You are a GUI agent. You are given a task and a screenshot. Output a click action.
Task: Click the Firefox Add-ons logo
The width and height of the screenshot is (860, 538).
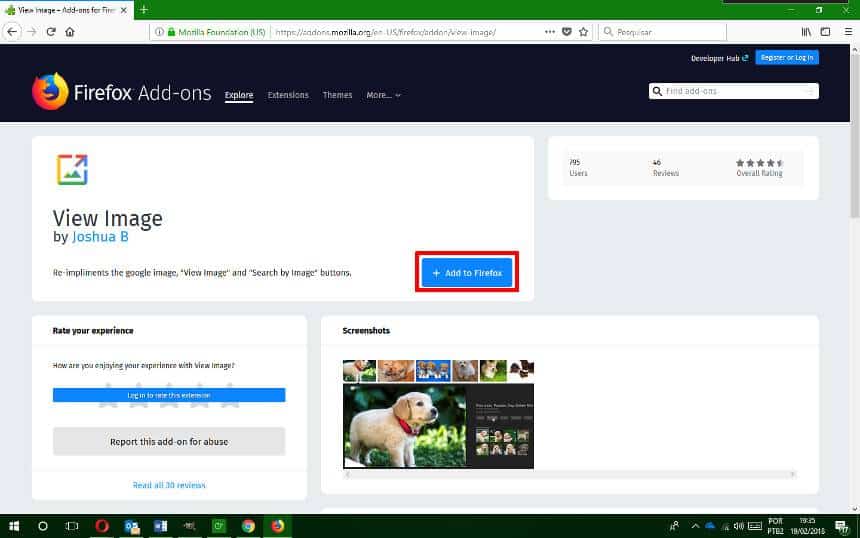coord(121,92)
